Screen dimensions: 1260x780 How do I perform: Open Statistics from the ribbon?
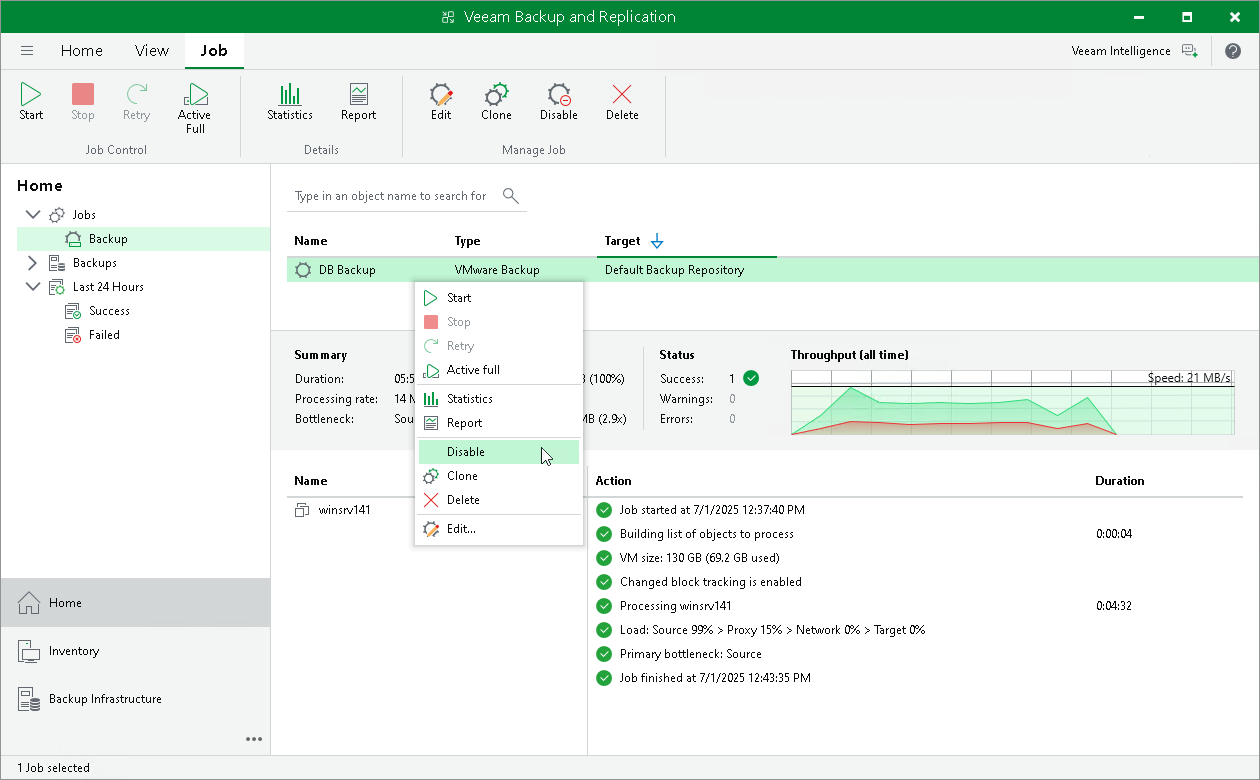click(290, 102)
